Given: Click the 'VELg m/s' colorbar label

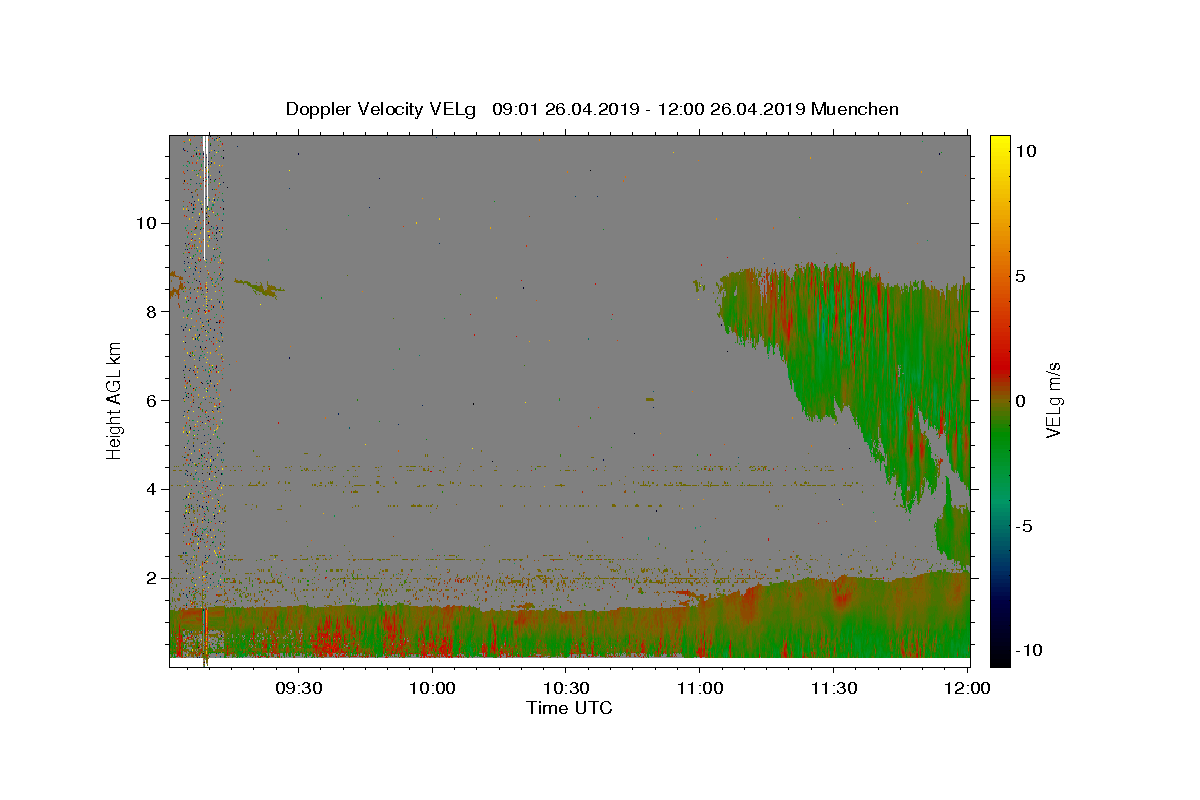Looking at the screenshot, I should click(x=1053, y=400).
